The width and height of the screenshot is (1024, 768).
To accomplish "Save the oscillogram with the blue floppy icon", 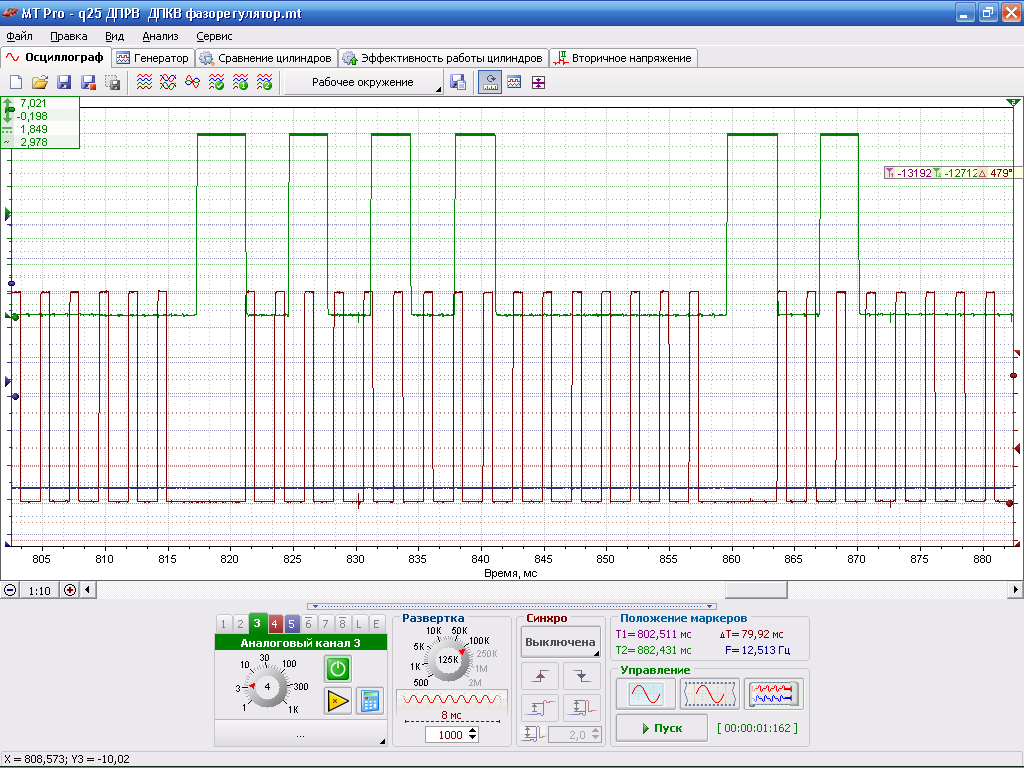I will [64, 82].
